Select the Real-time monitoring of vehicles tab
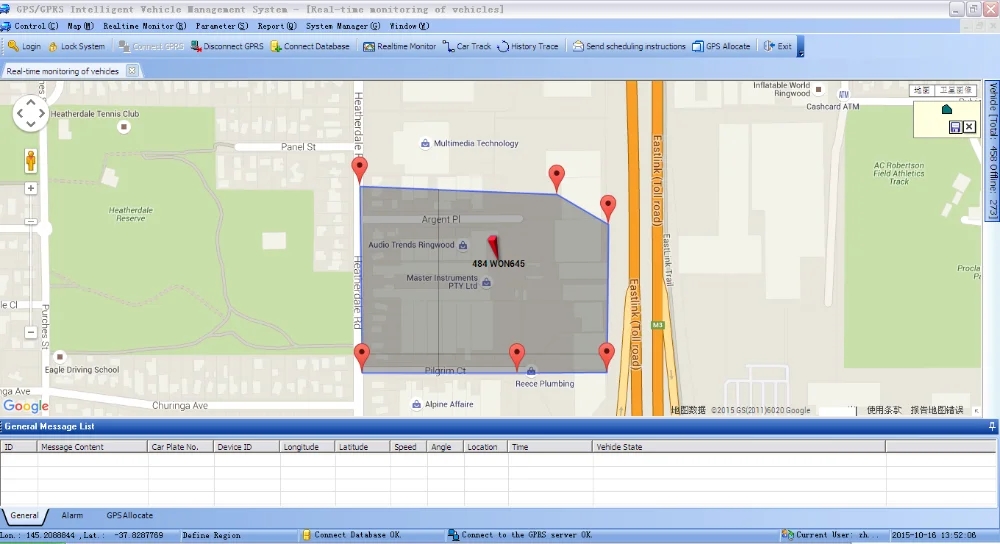 pos(62,71)
